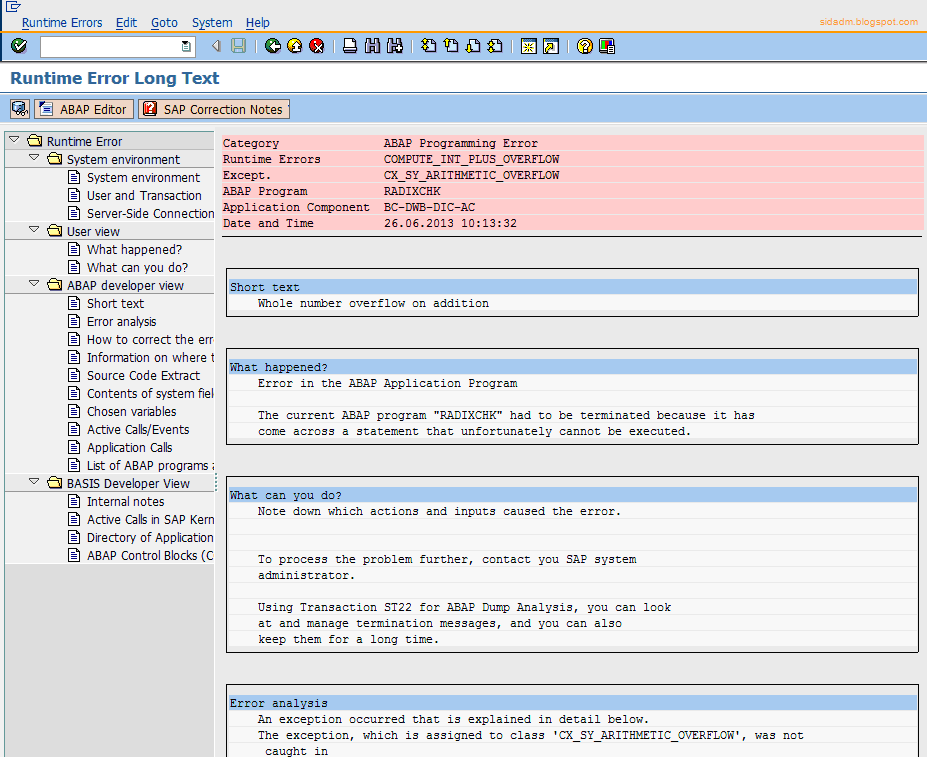The width and height of the screenshot is (927, 757).
Task: Select Application Calls tree item
Action: 129,448
